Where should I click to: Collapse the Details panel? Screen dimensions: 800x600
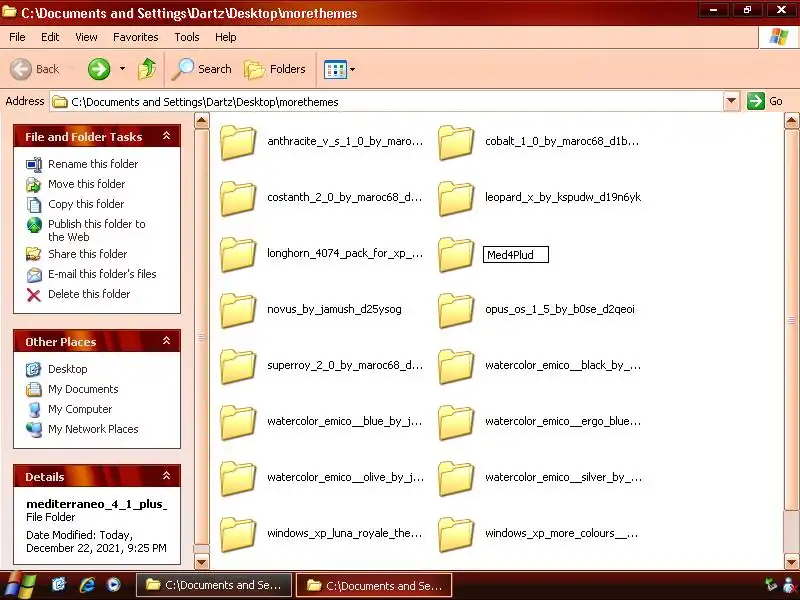tap(166, 476)
